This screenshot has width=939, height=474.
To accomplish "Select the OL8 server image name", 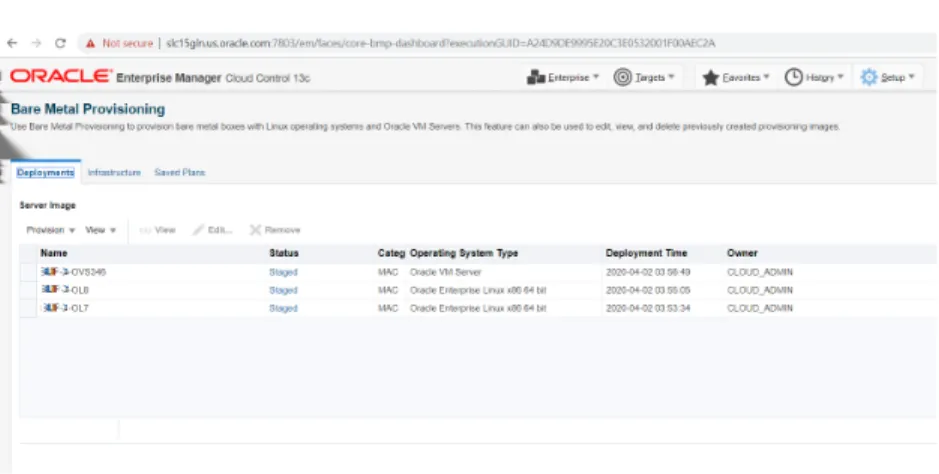I will [65, 290].
